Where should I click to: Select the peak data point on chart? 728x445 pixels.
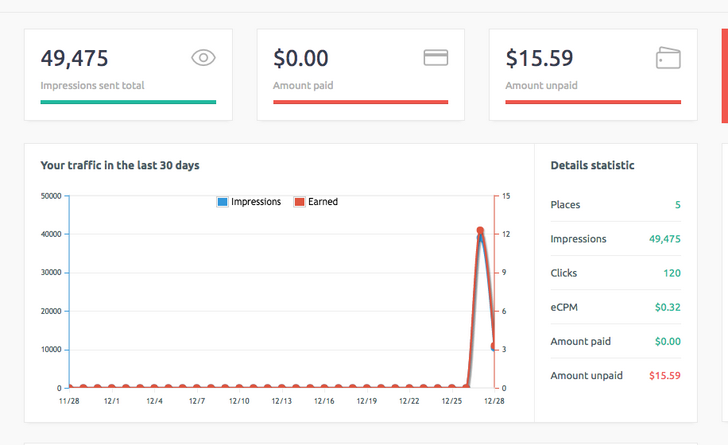coord(481,232)
